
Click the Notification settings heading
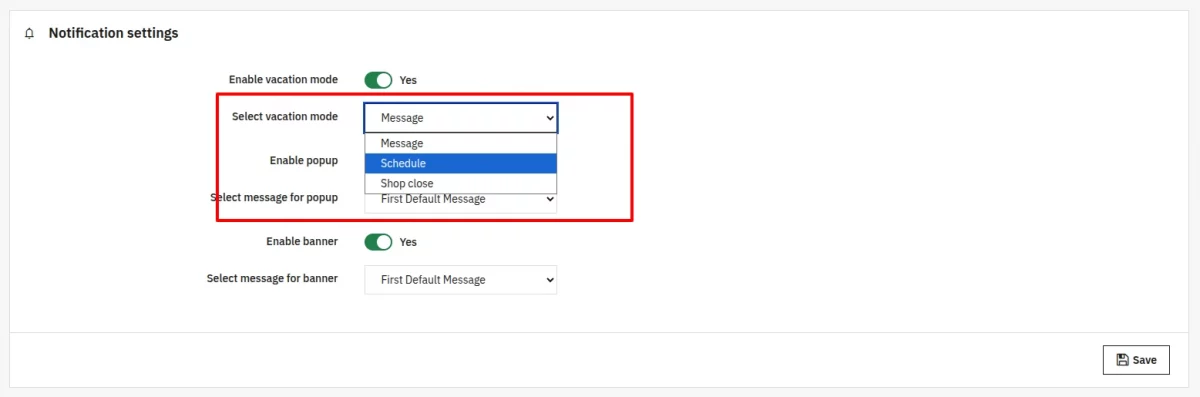point(113,33)
